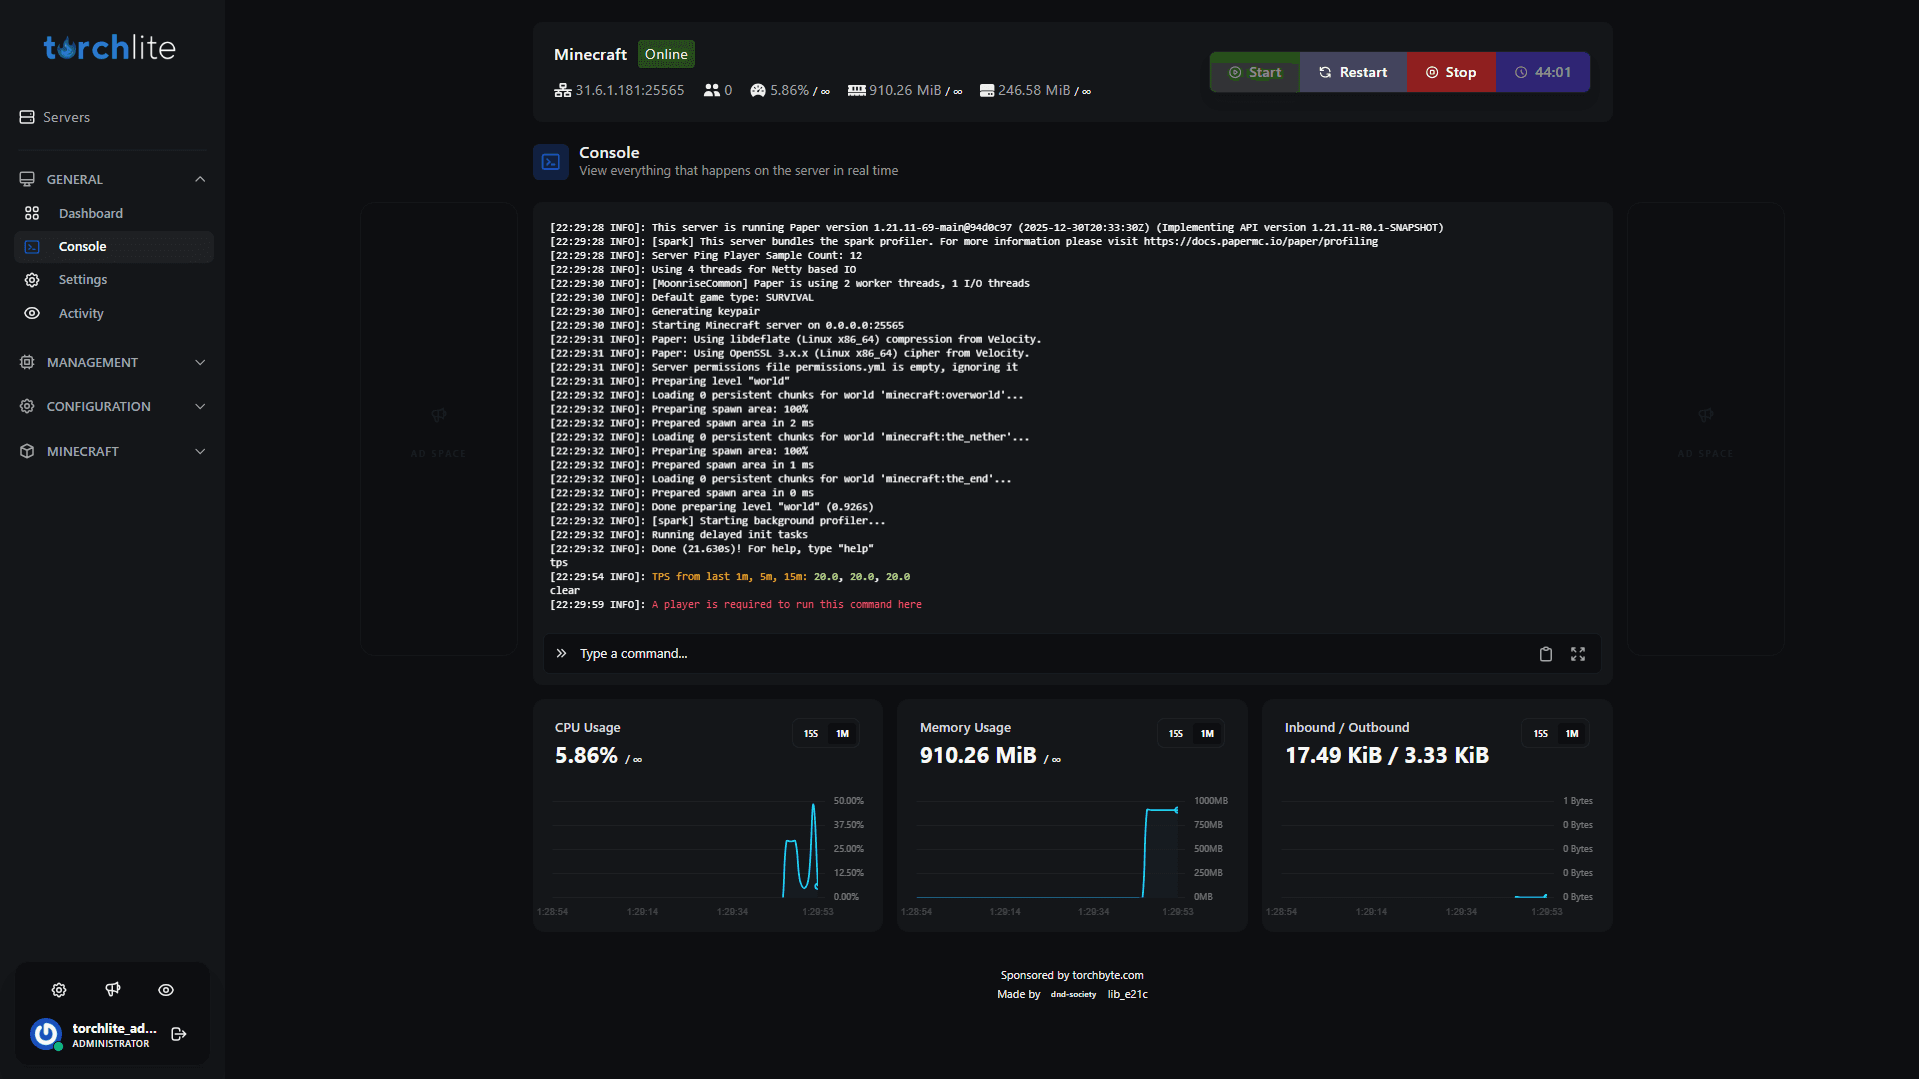Log out using the exit icon
Screen dimensions: 1919x1079
point(179,1034)
